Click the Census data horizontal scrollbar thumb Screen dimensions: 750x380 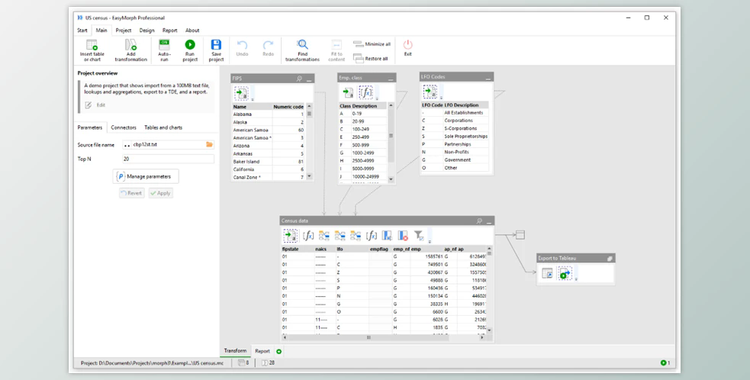pos(369,337)
